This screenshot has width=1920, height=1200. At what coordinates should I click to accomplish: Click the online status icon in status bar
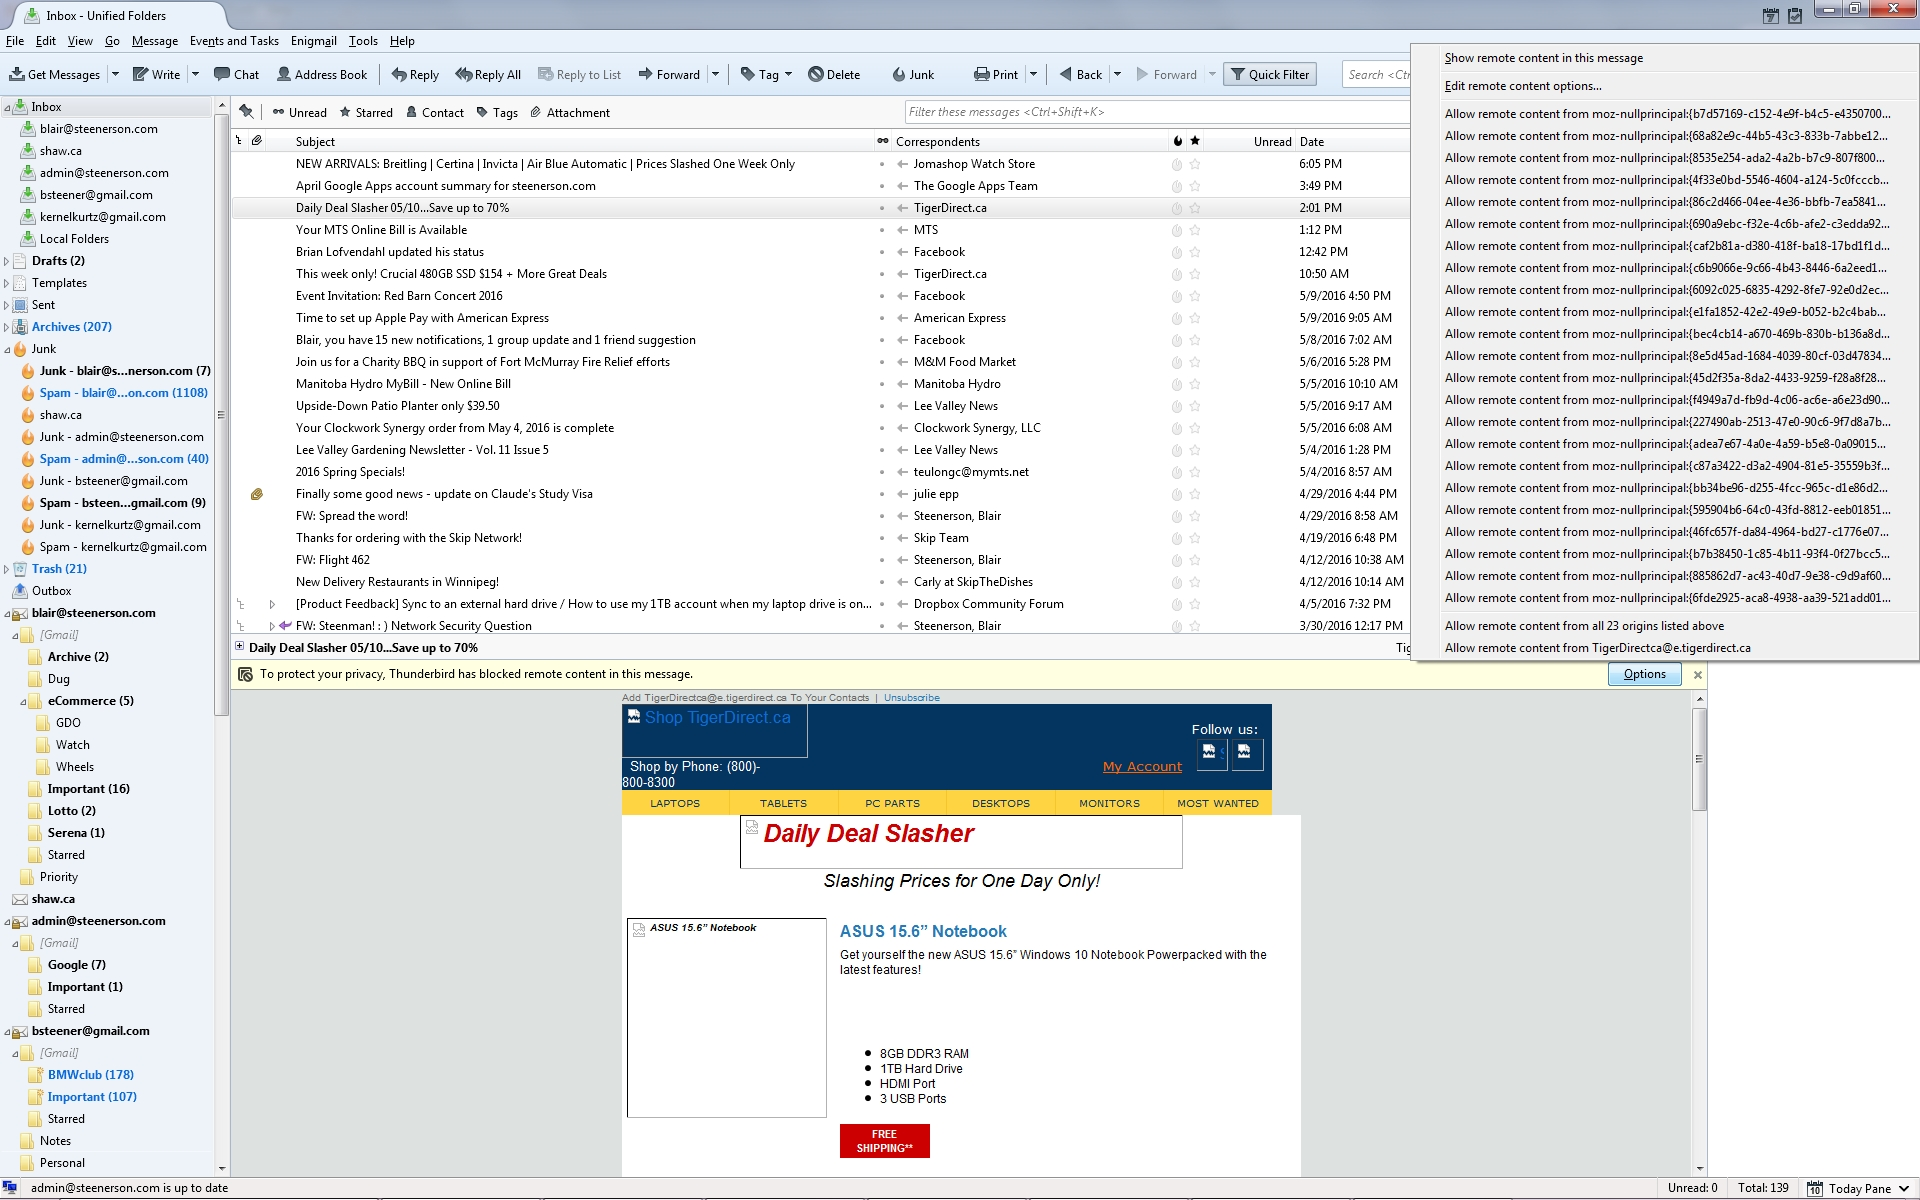[x=10, y=1188]
